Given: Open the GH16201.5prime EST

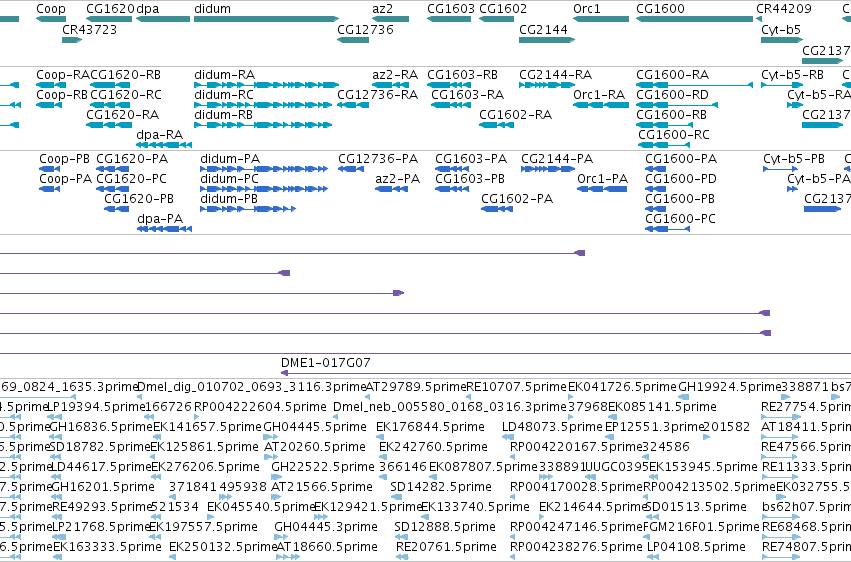Looking at the screenshot, I should click(58, 497).
